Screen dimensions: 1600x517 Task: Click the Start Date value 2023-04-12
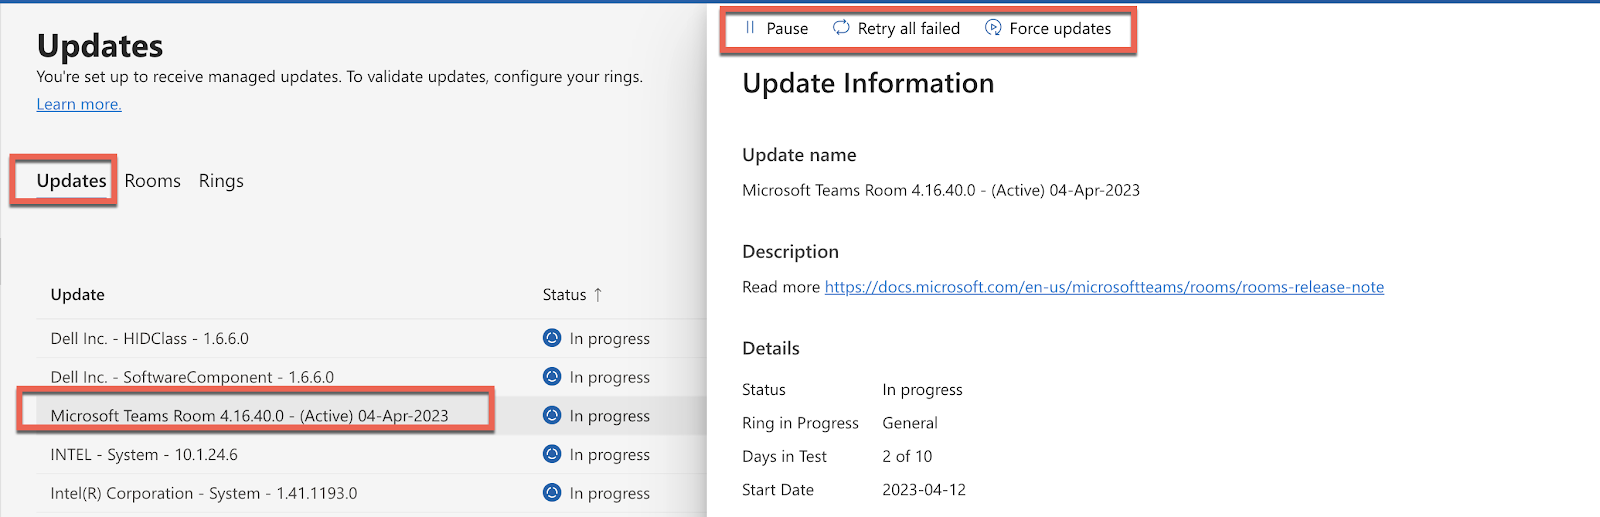(924, 490)
